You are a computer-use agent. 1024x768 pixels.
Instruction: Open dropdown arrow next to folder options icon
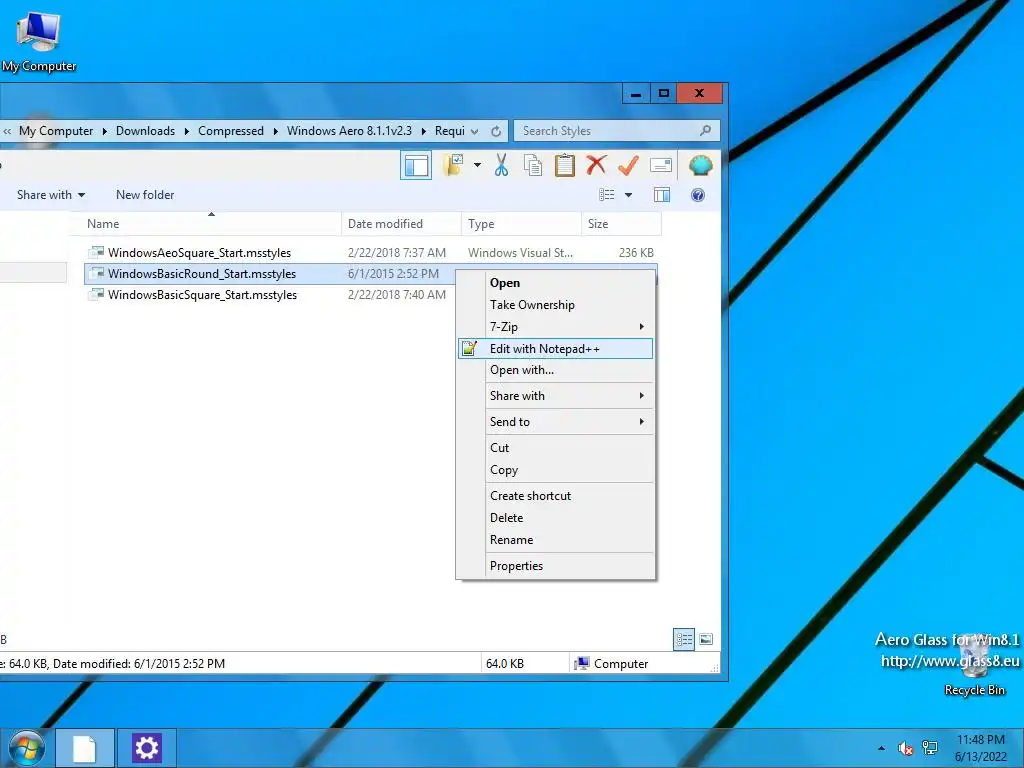(x=477, y=165)
